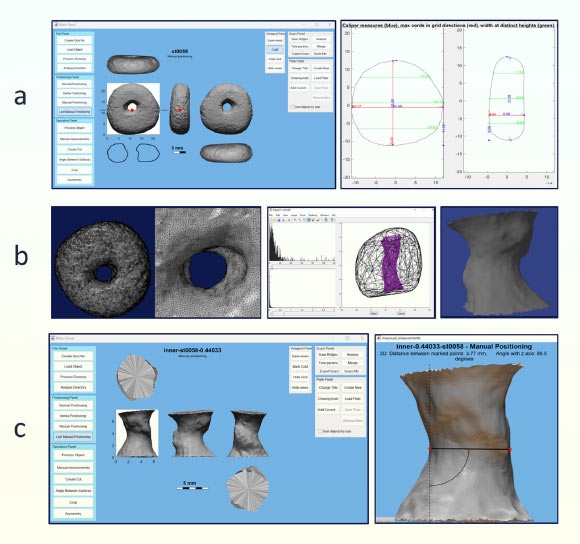
Task: Click Add Current in top window
Action: tap(299, 88)
